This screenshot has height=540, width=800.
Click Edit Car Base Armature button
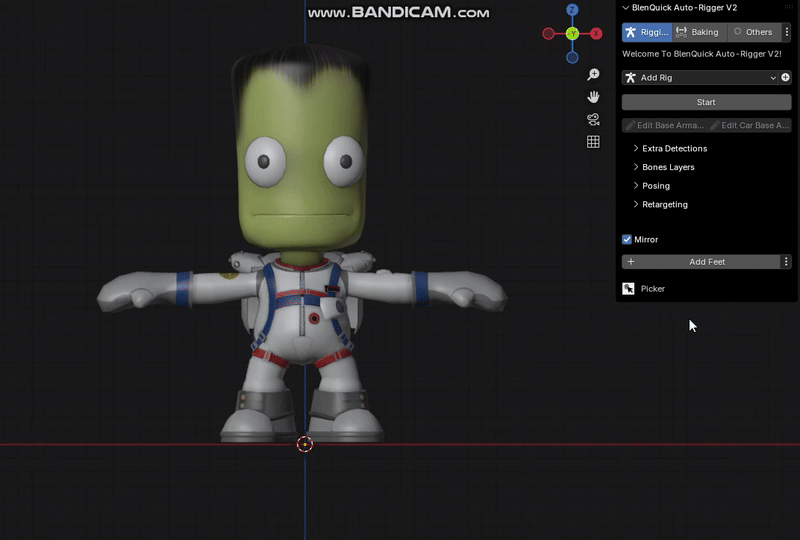749,125
